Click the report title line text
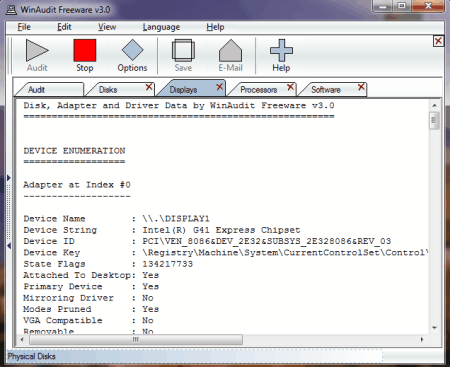The width and height of the screenshot is (450, 367). tap(179, 106)
